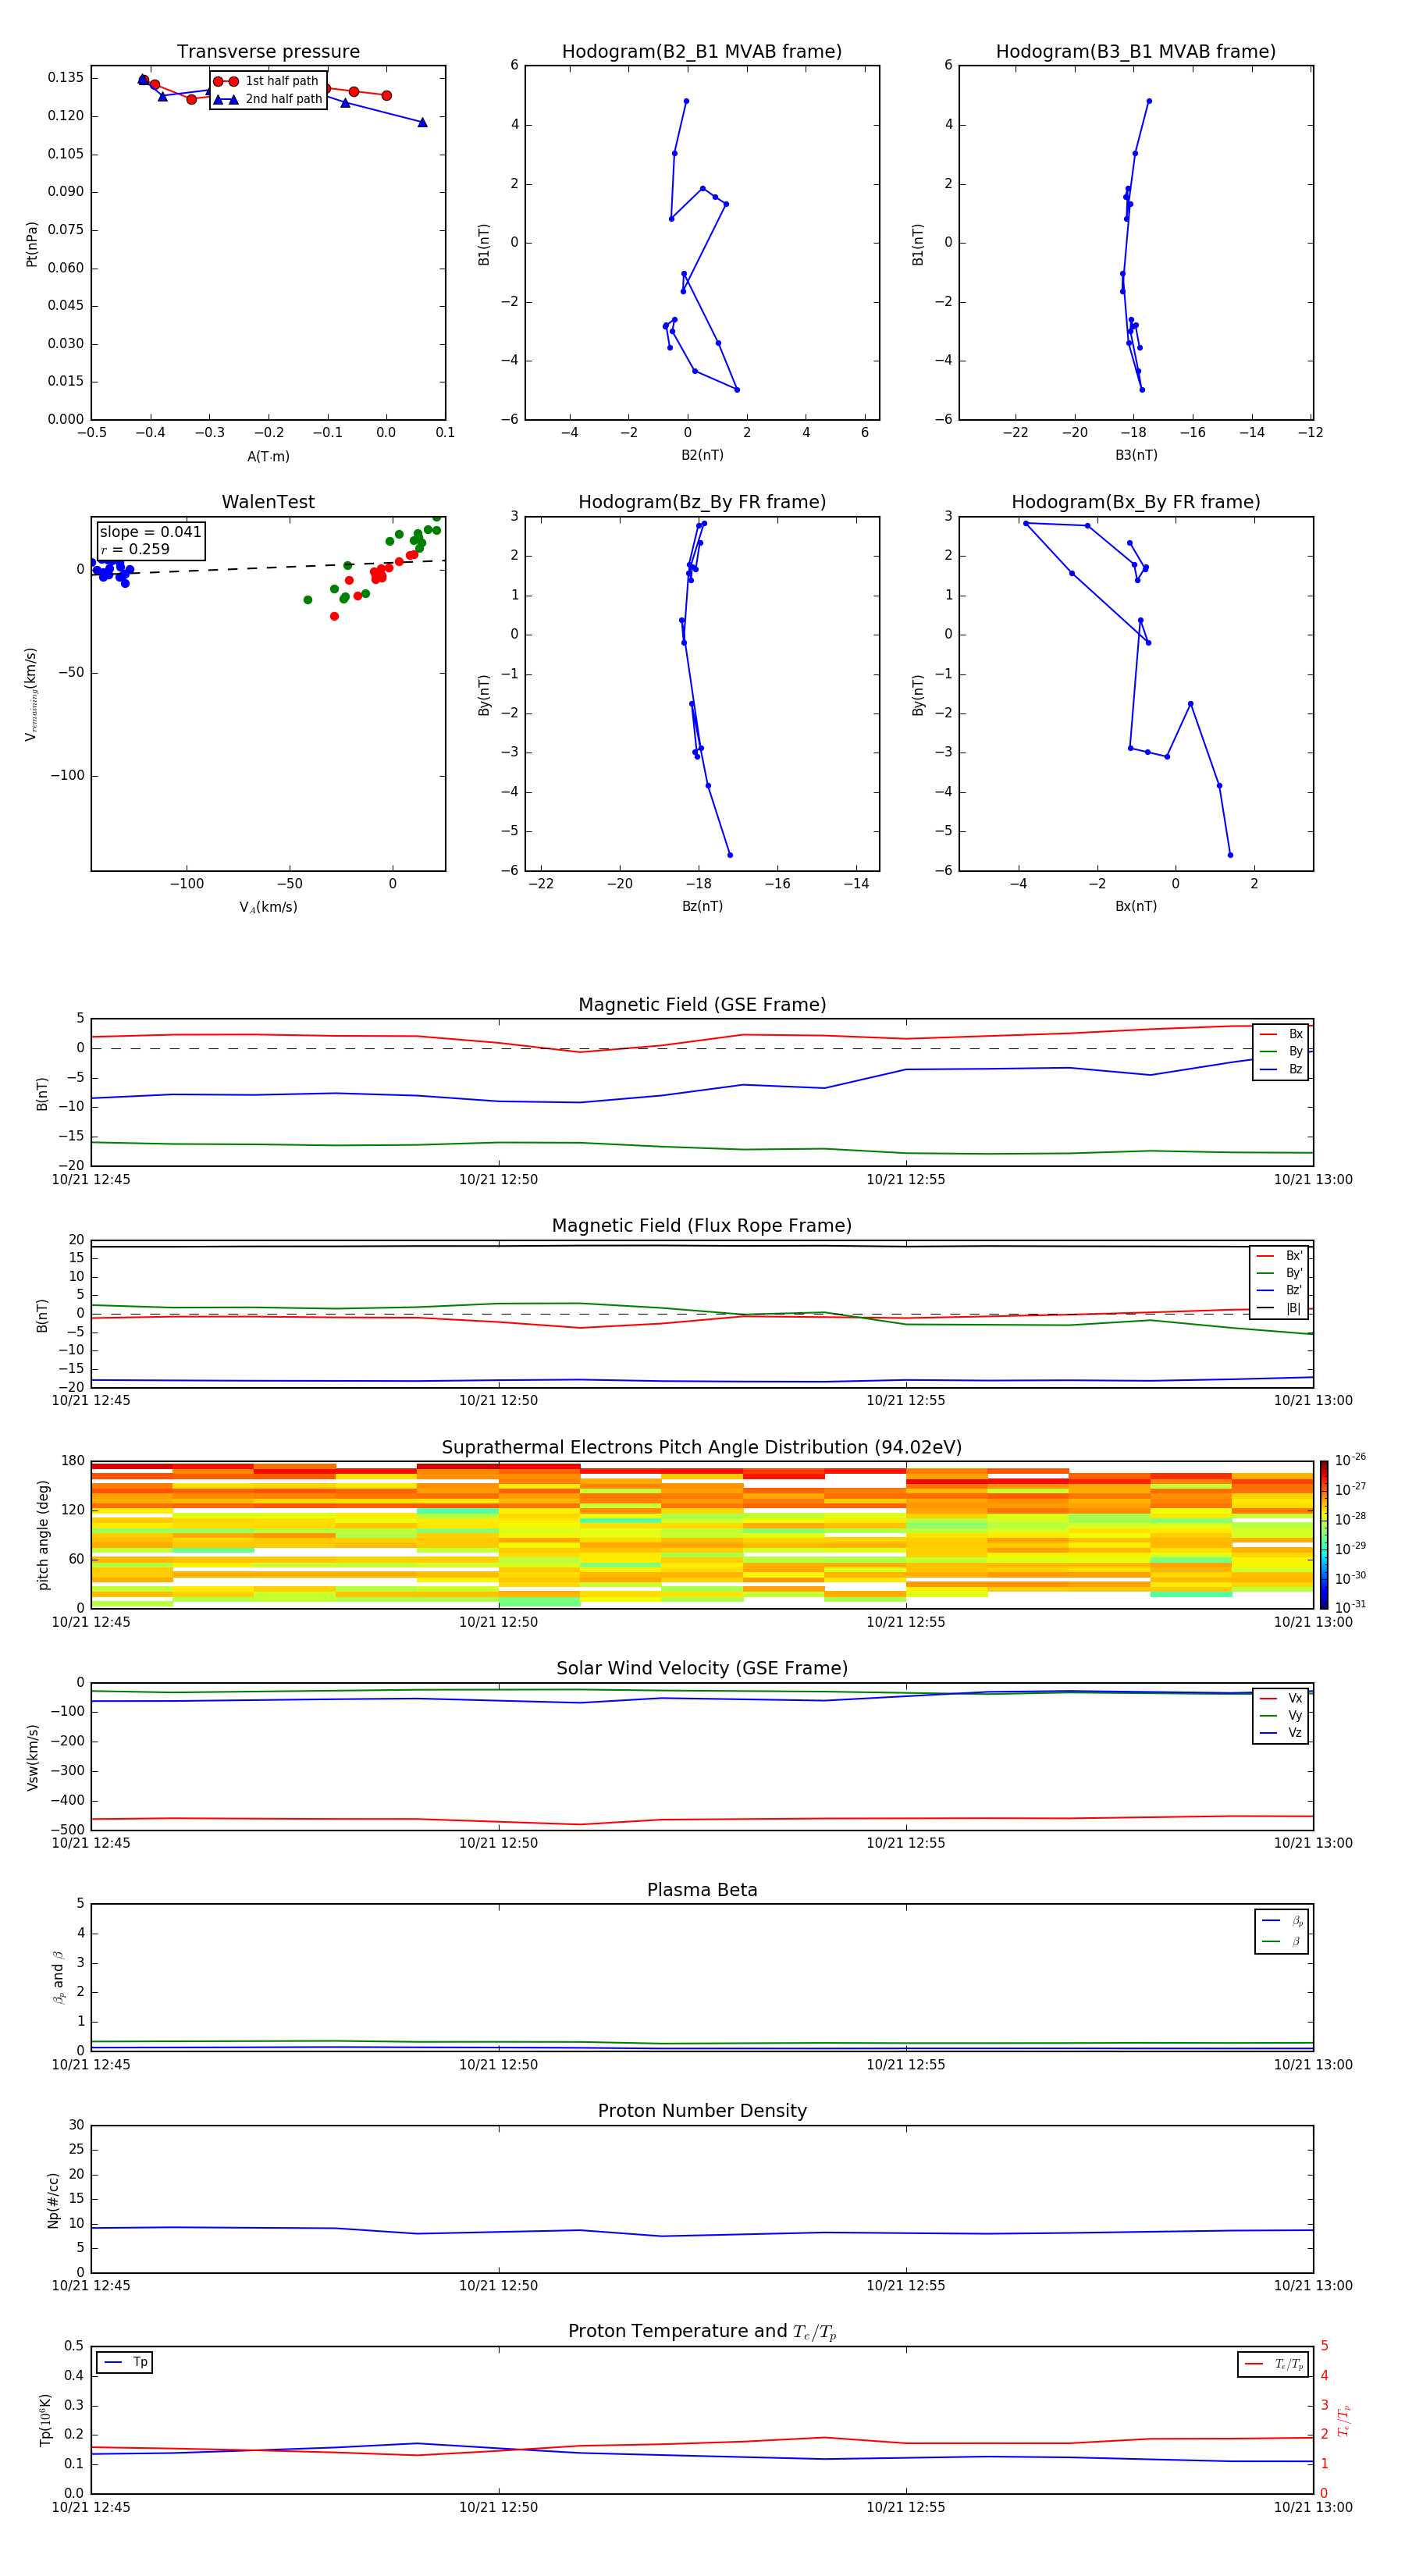Click the Bx legend entry in GSE Frame plot
Screen dimensions: 1405x2576
[1281, 1034]
